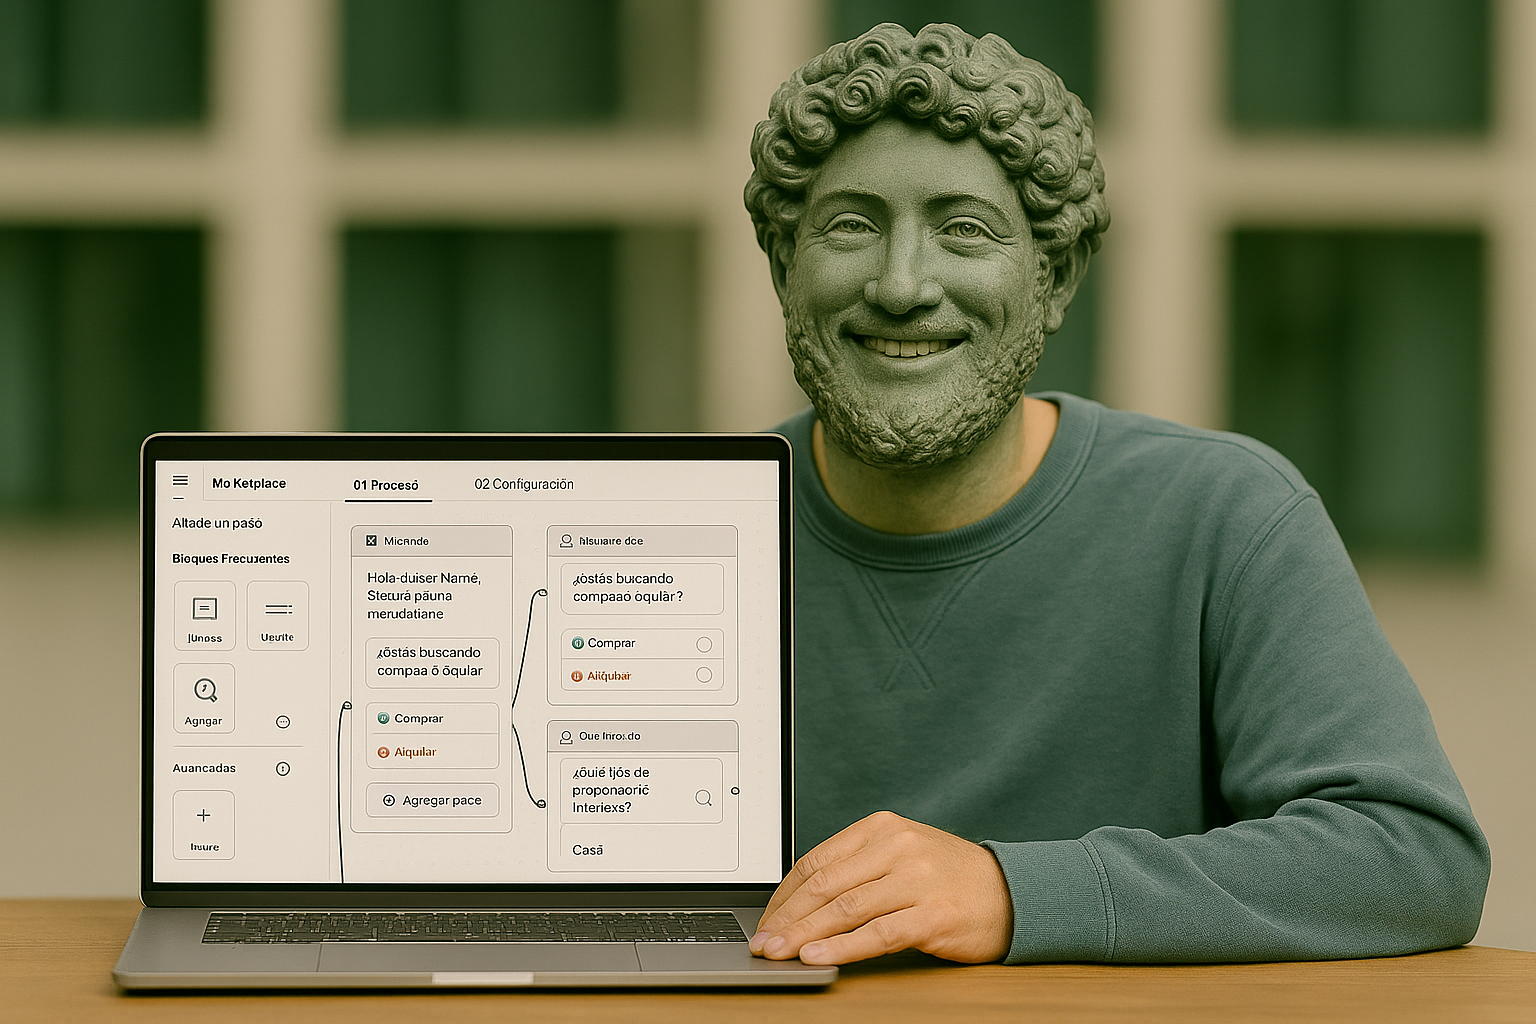Click connector node right of Que Inroxdo card

[x=735, y=791]
